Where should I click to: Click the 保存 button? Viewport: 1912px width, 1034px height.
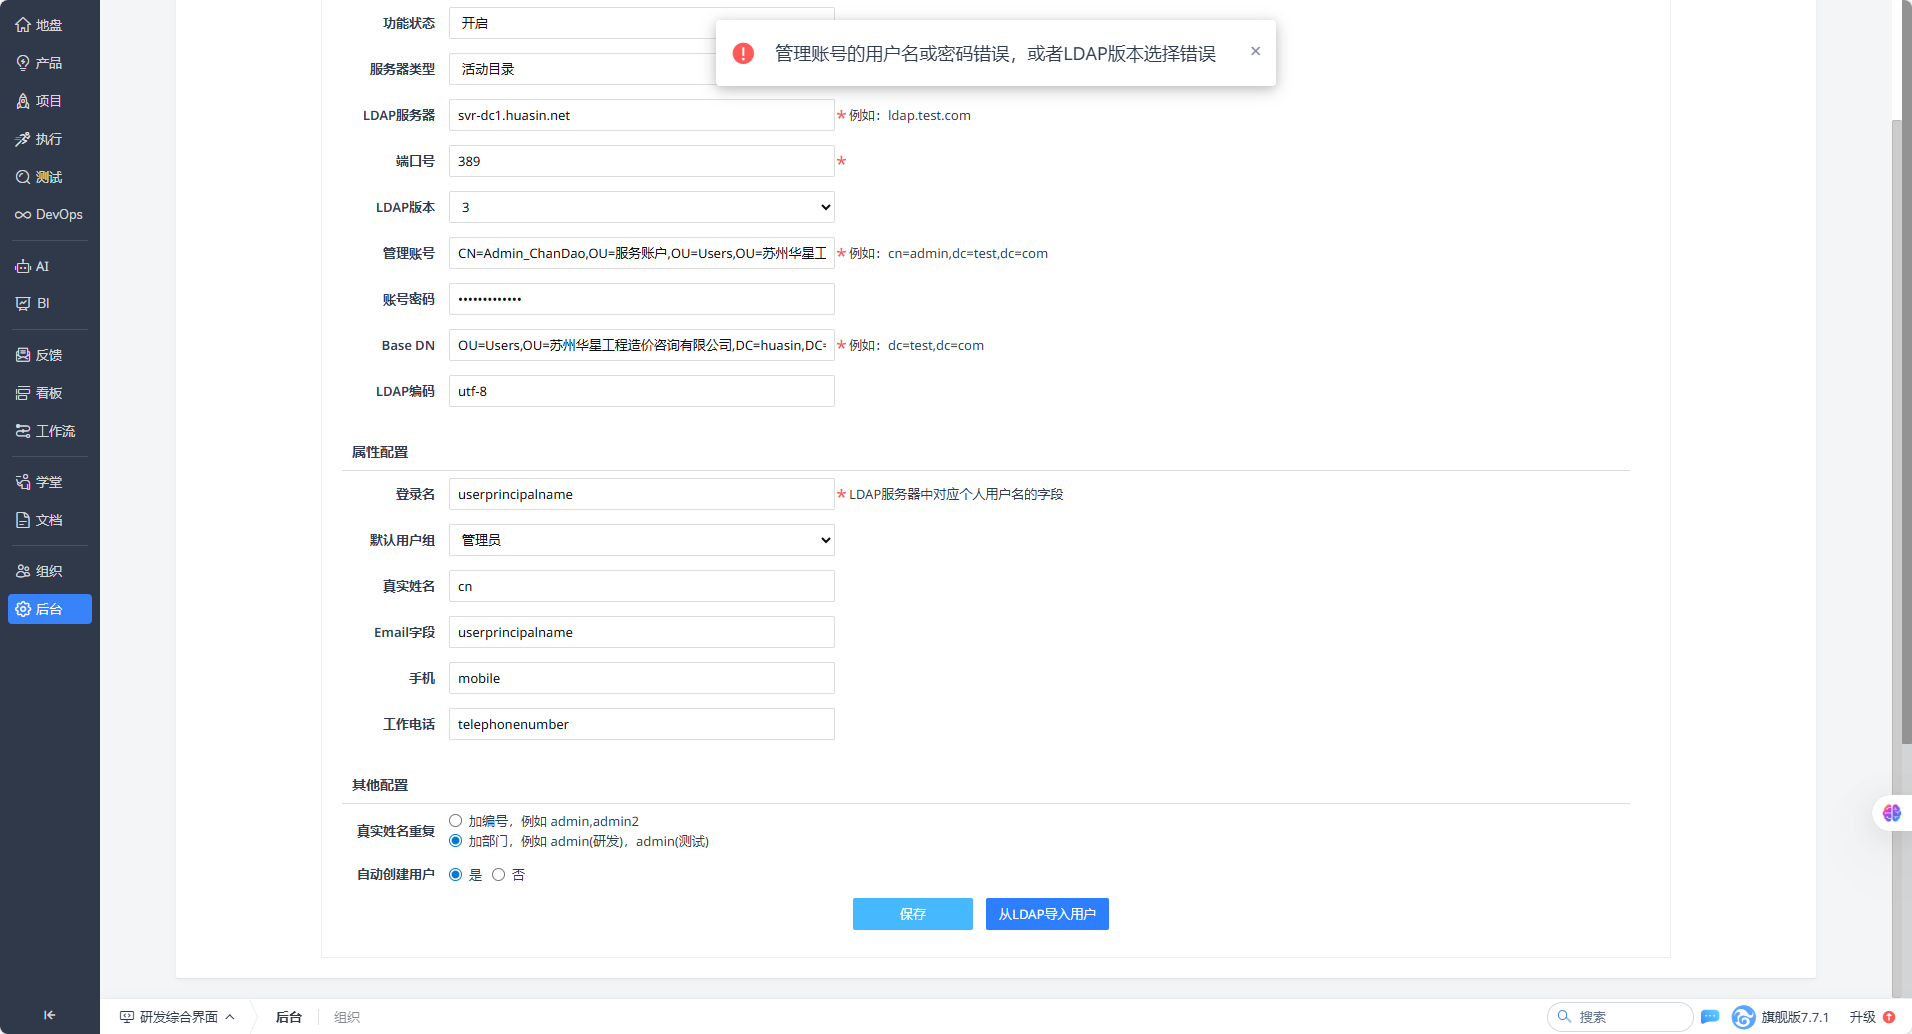click(912, 914)
